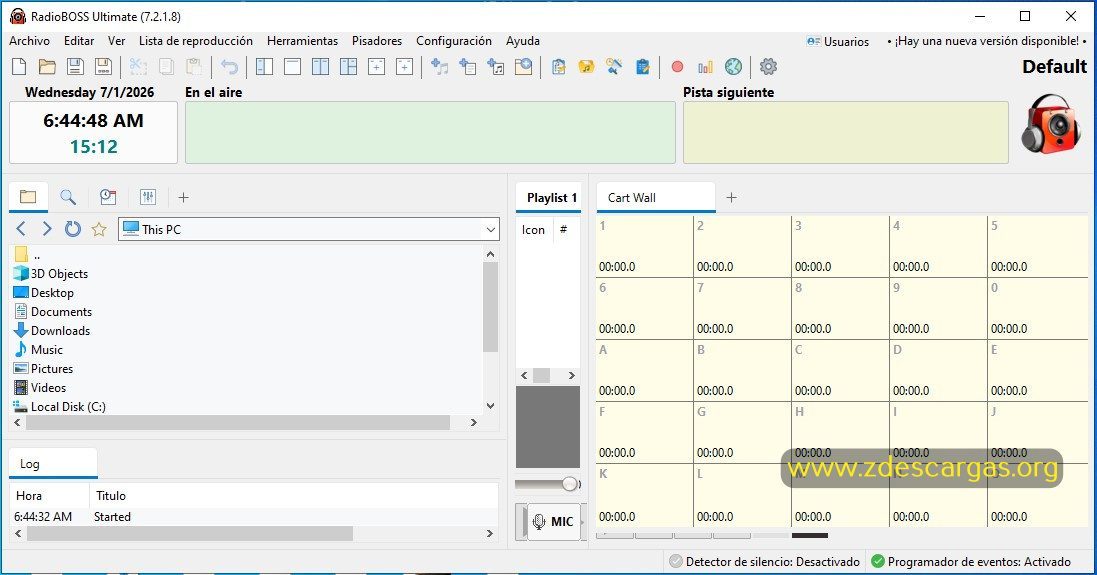1097x575 pixels.
Task: Open the Archivo menu
Action: (x=29, y=41)
